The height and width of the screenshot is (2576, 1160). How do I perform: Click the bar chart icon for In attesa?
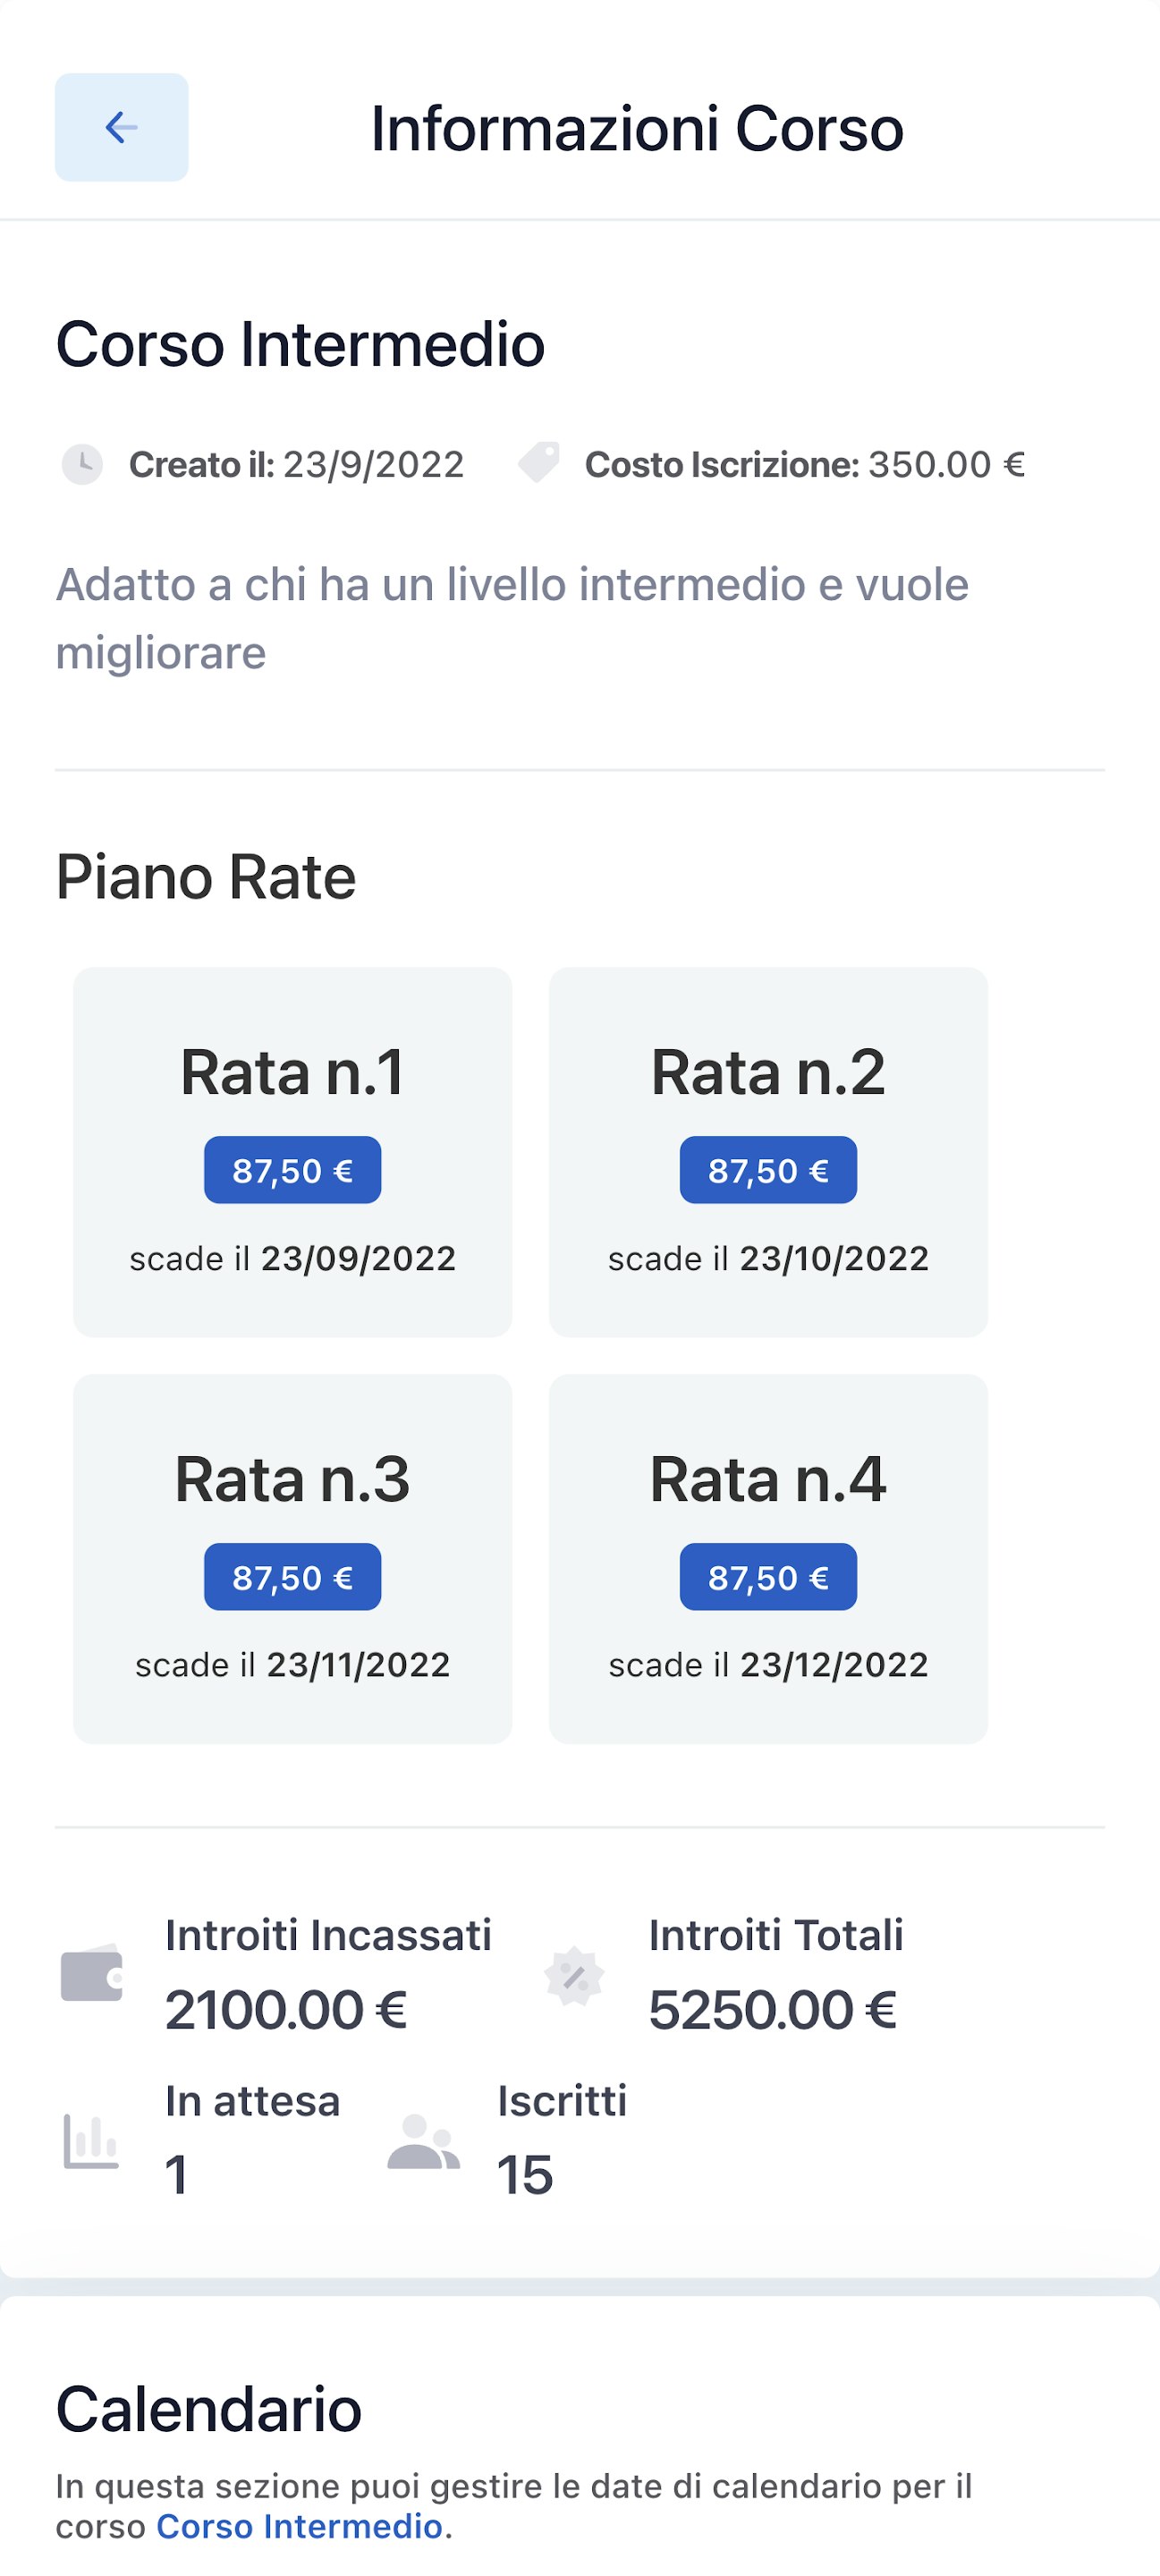coord(91,2141)
